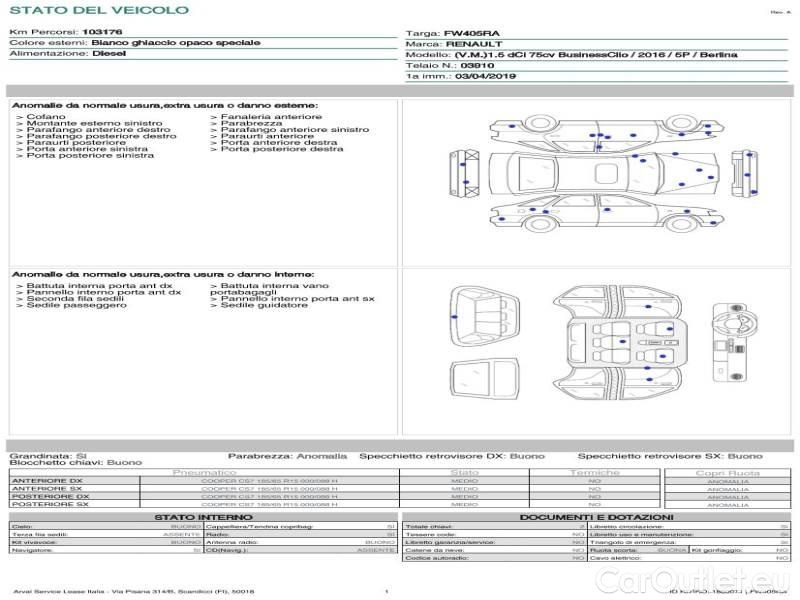Select the Porta anteriore sinistra entry
Viewport: 800px width, 600px height.
pos(82,149)
